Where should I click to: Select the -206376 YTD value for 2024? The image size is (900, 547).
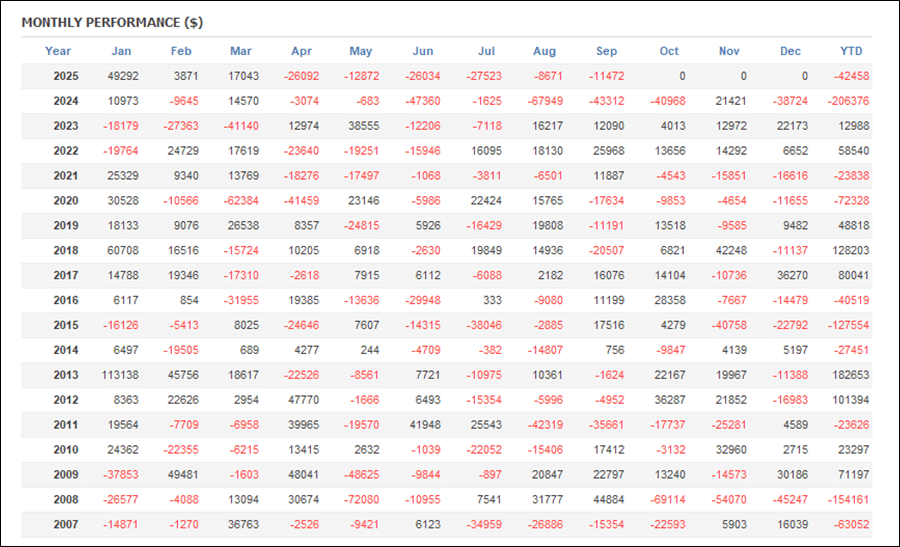click(847, 101)
